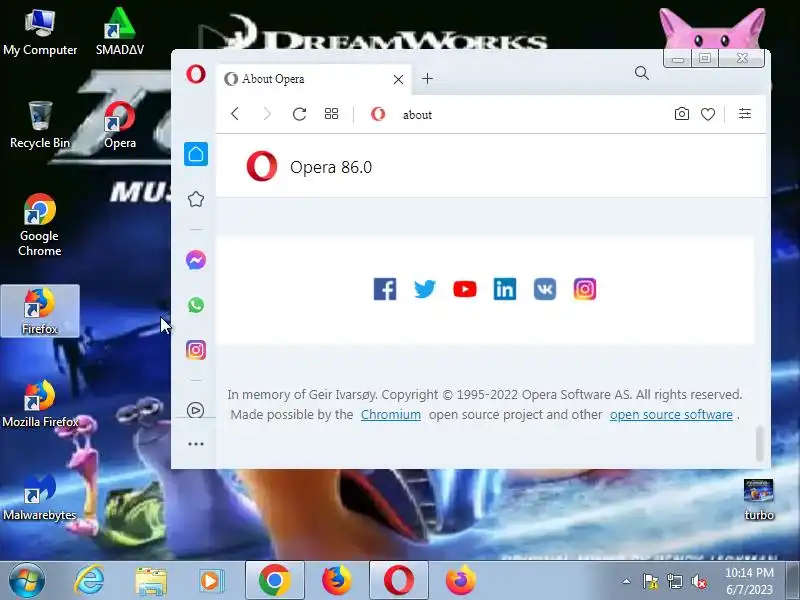Click the Show desktop strip on the taskbar
This screenshot has height=600, width=800.
point(793,581)
